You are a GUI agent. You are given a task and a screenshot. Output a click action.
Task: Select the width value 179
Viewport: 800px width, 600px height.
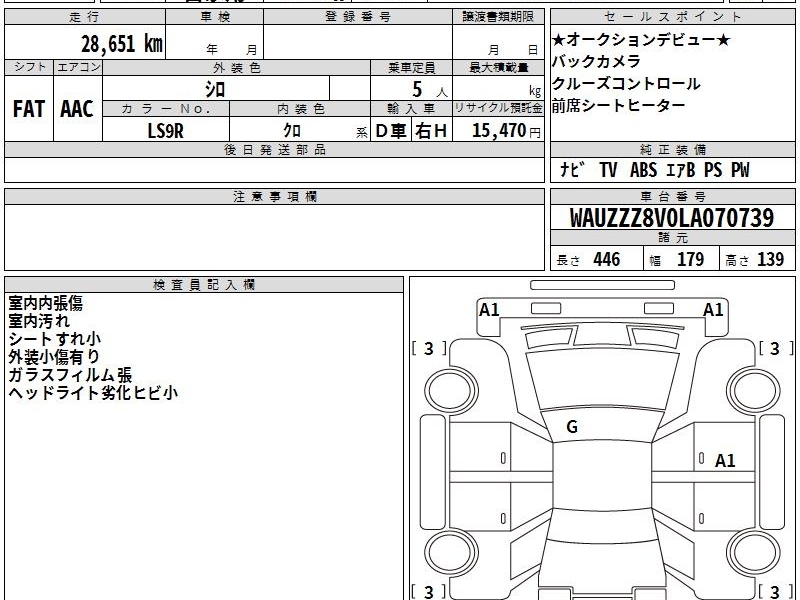point(690,259)
